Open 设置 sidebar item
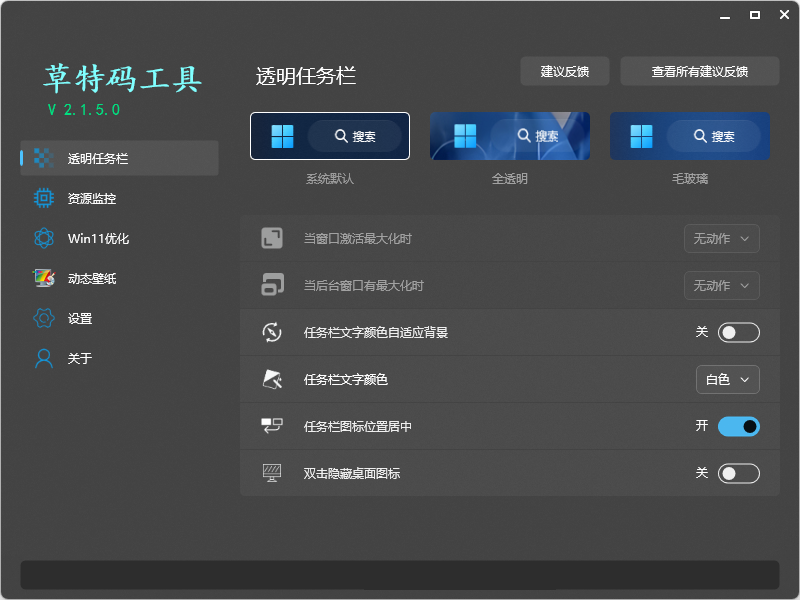Image resolution: width=800 pixels, height=600 pixels. [119, 318]
